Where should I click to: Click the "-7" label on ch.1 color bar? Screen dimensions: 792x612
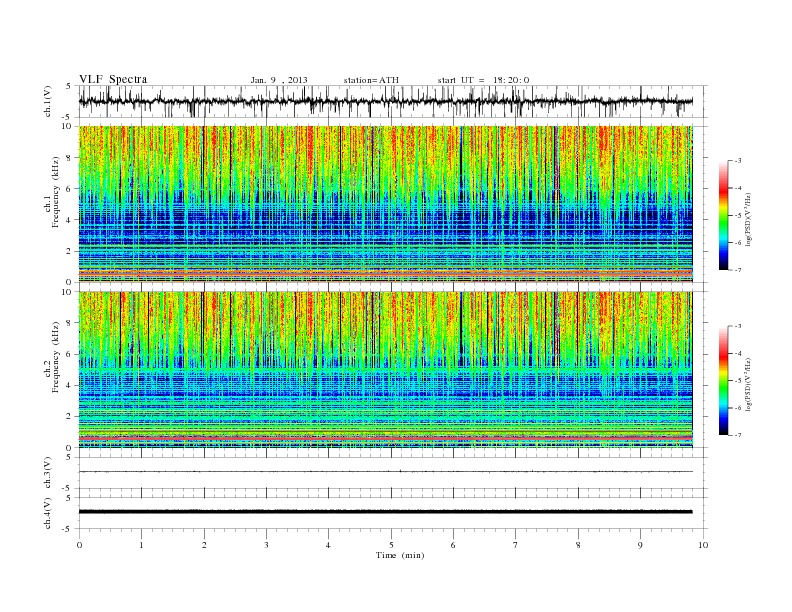(x=738, y=270)
